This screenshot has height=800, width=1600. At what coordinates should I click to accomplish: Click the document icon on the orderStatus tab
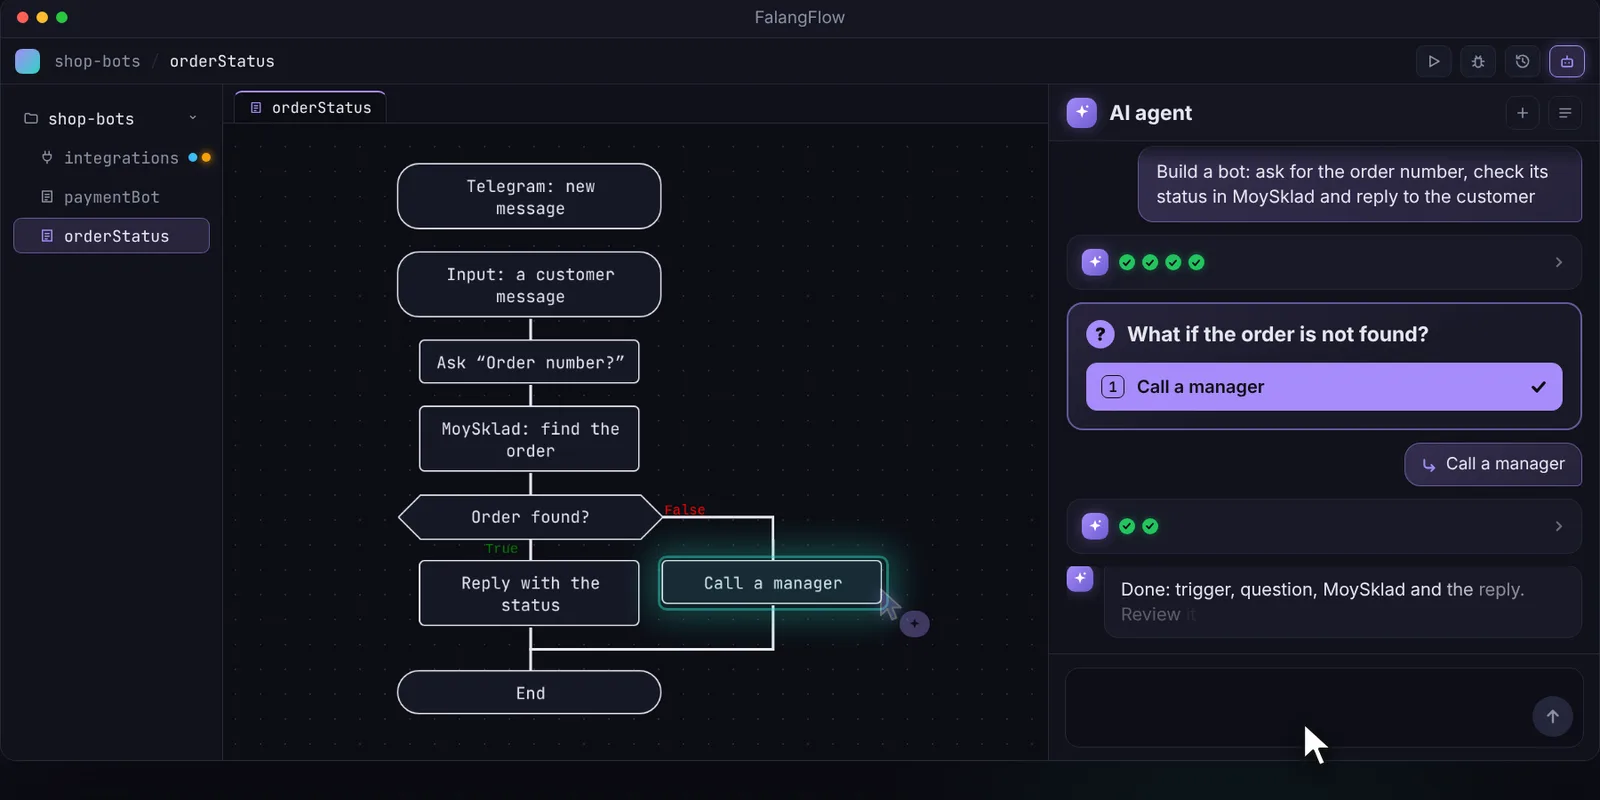[x=256, y=107]
